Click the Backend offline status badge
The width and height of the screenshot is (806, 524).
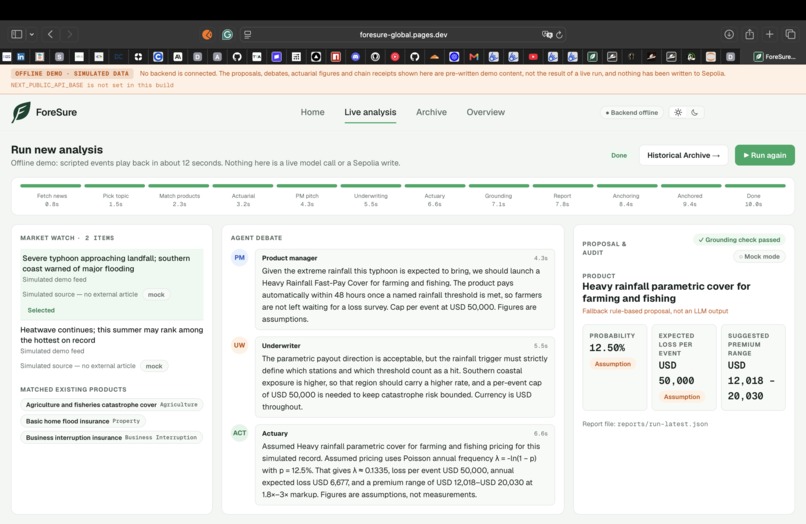(632, 113)
